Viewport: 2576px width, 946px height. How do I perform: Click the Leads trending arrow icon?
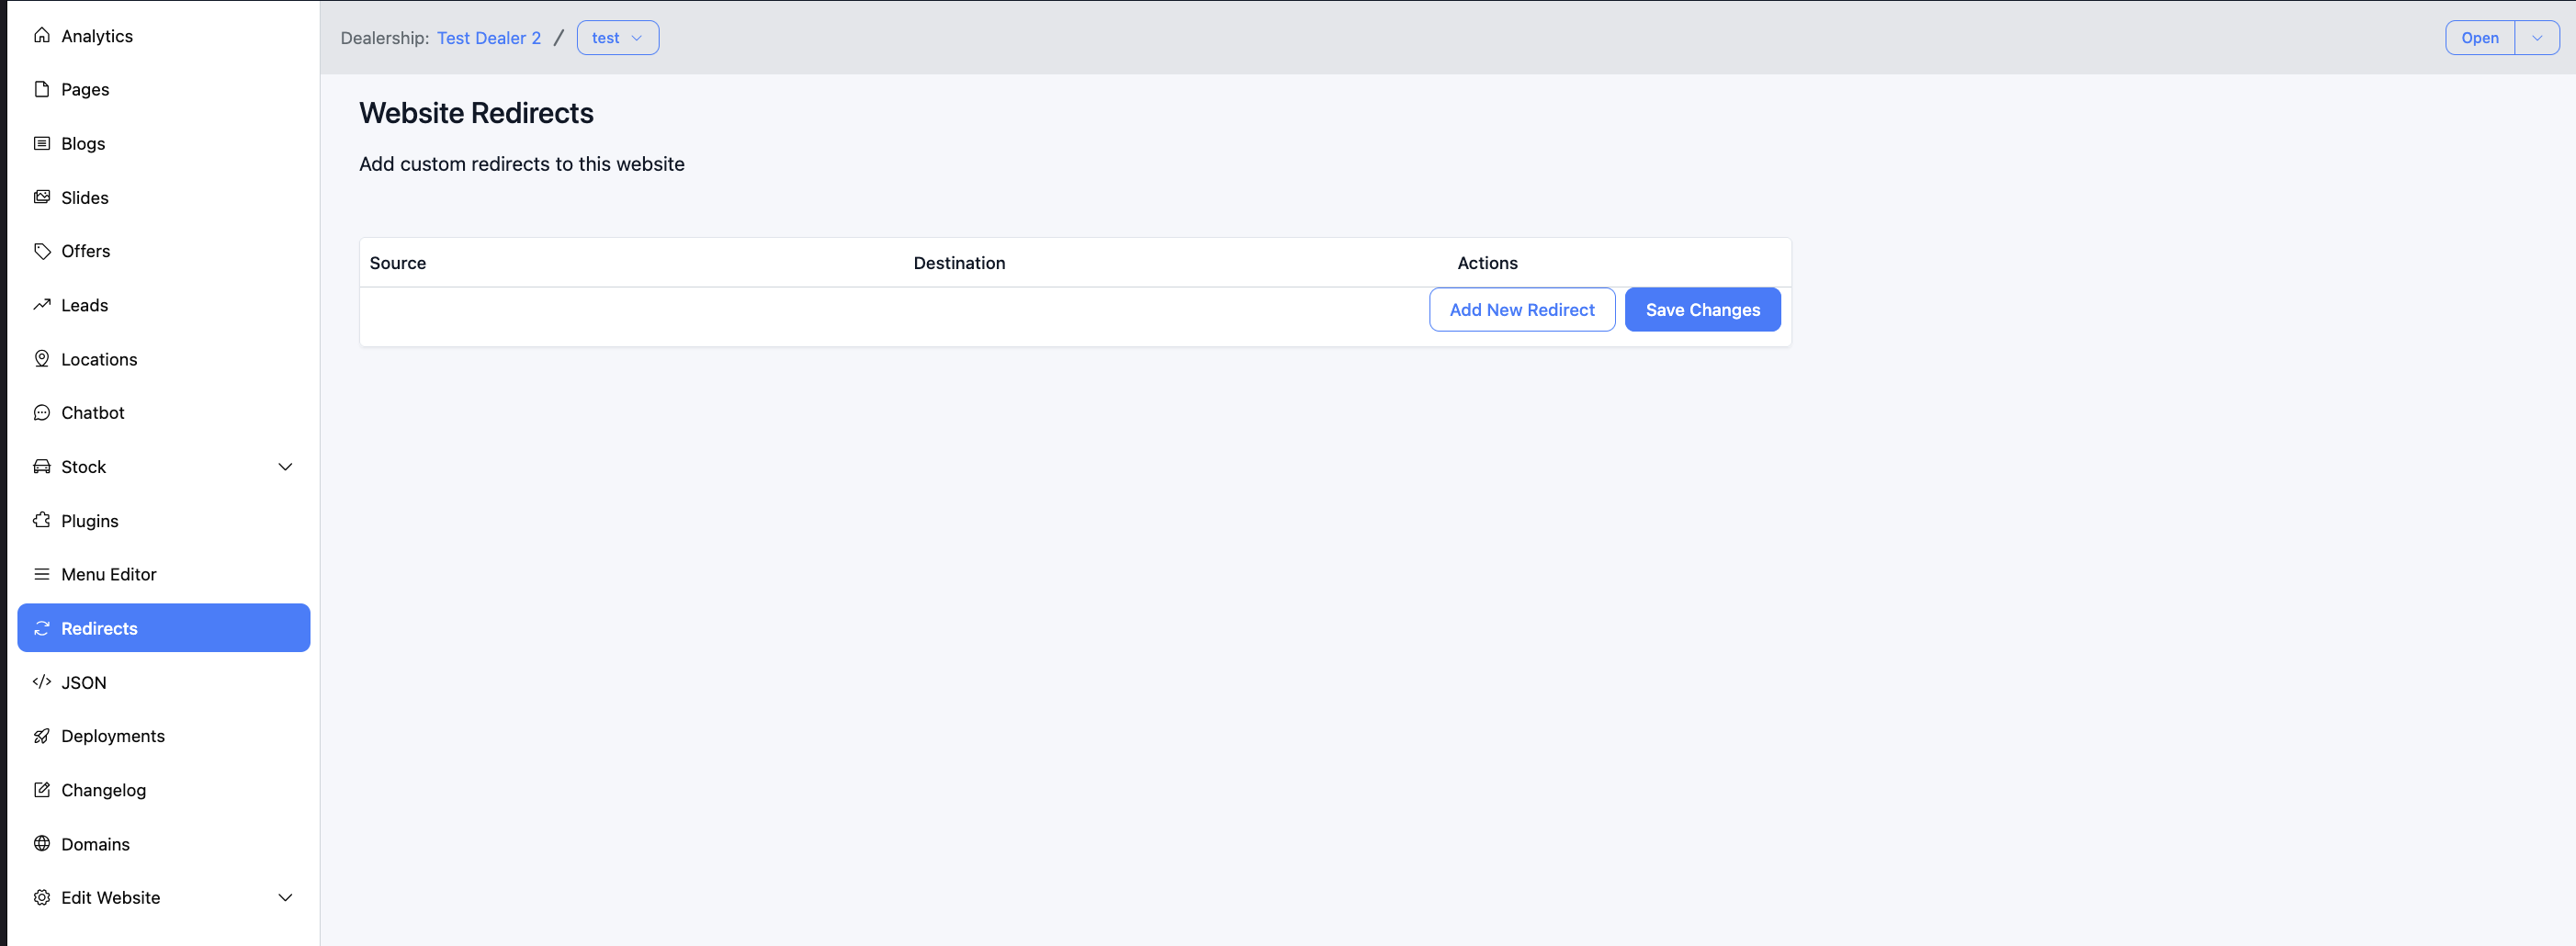point(41,305)
